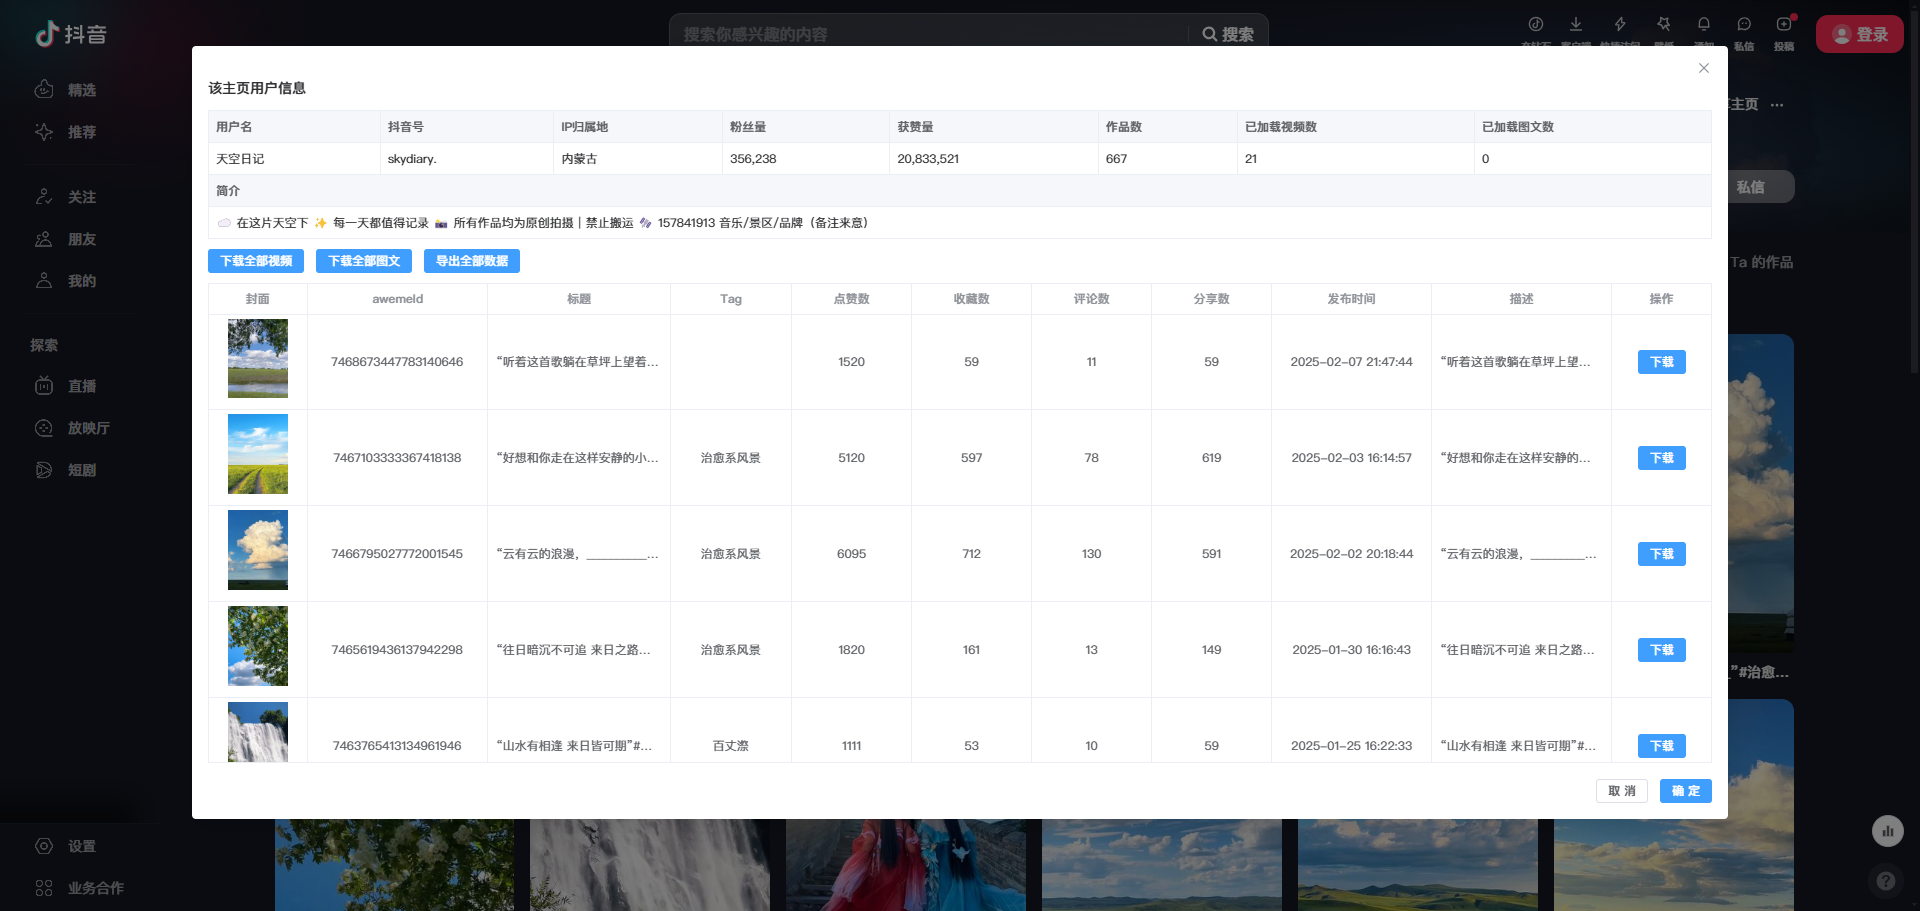The height and width of the screenshot is (911, 1920).
Task: Click the 点赞数 column header
Action: click(x=852, y=299)
